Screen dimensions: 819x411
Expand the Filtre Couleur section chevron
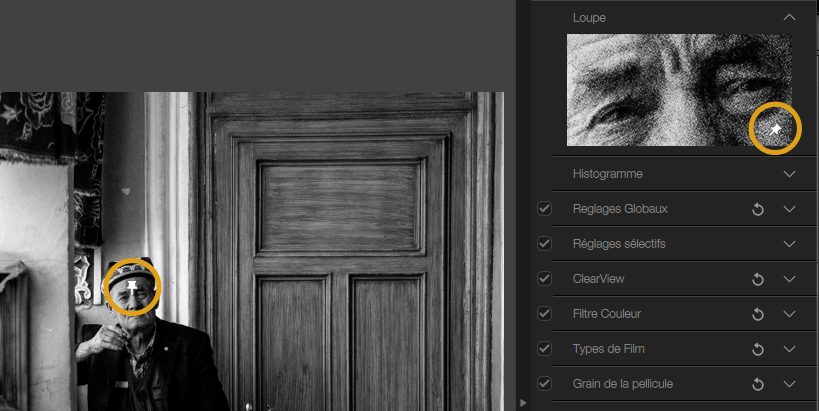(x=789, y=314)
